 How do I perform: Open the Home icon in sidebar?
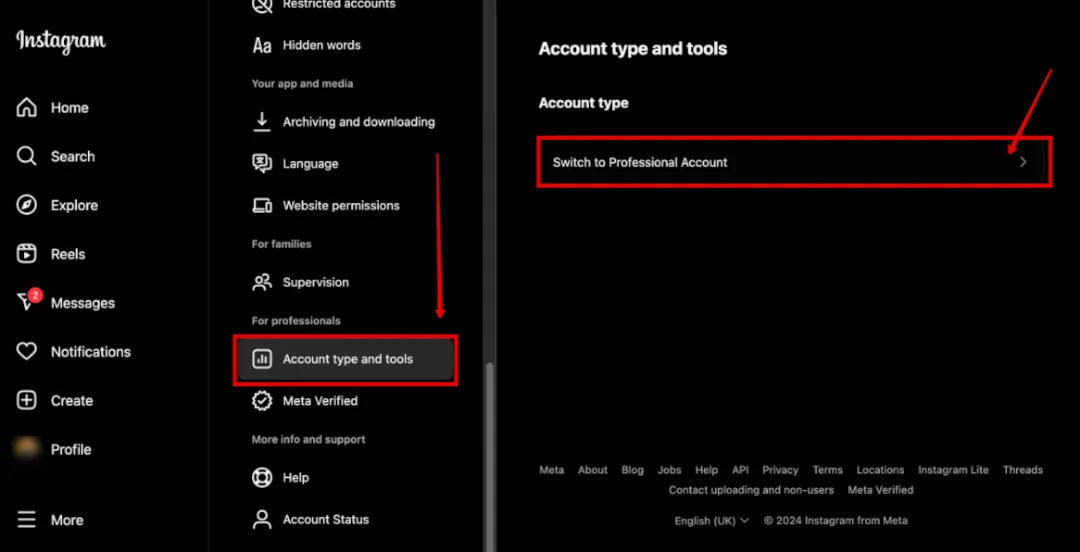tap(26, 108)
